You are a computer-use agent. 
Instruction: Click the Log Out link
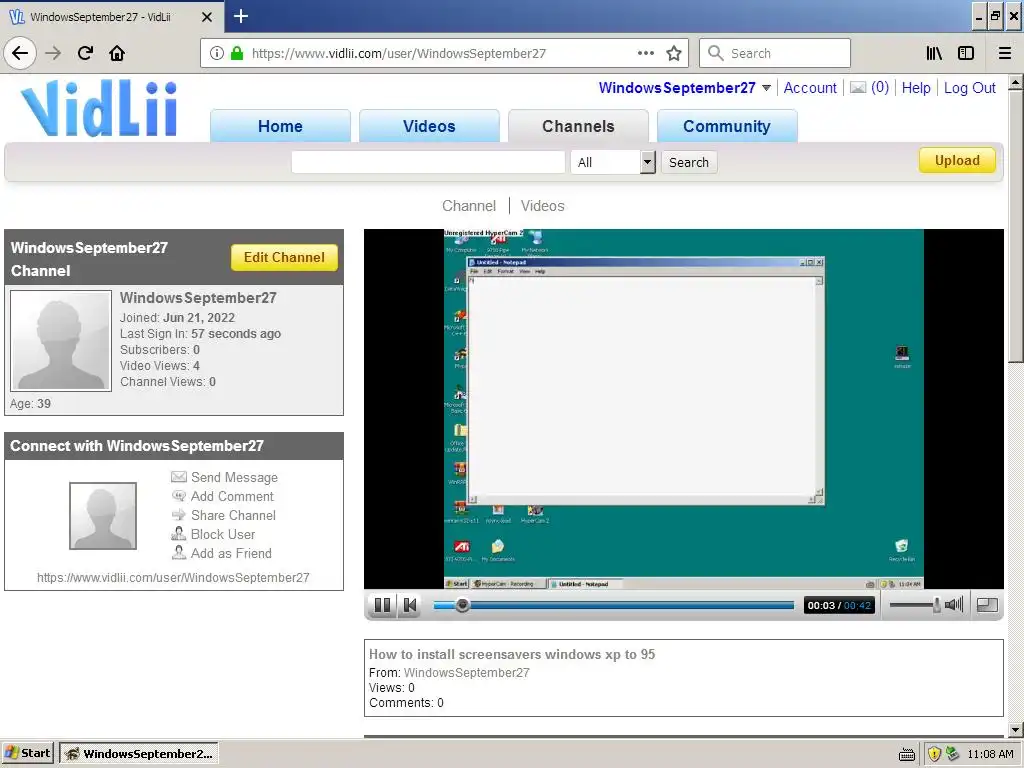pyautogui.click(x=970, y=88)
